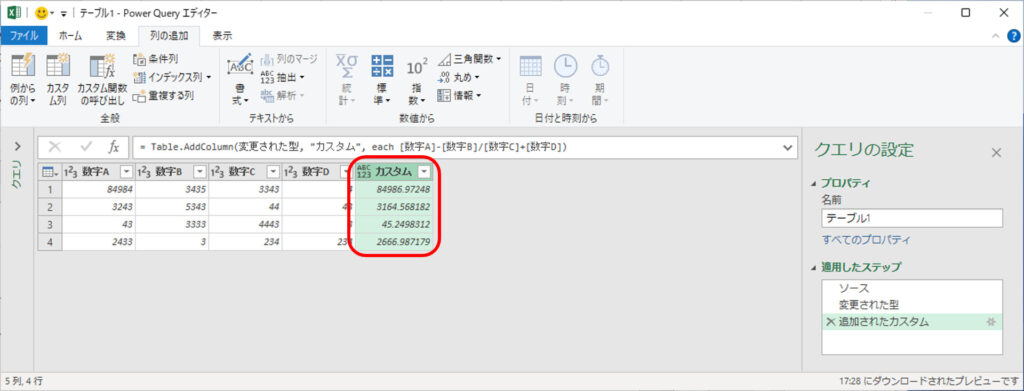The image size is (1024, 391).
Task: Click the data type icon of 数字A
Action: tap(71, 172)
